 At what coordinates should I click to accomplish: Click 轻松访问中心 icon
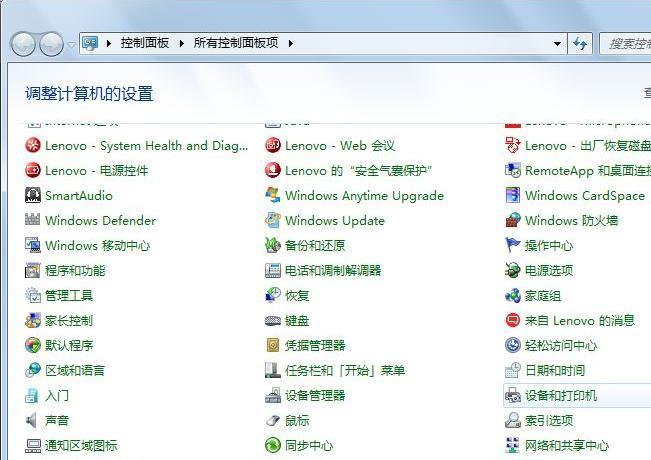(513, 345)
